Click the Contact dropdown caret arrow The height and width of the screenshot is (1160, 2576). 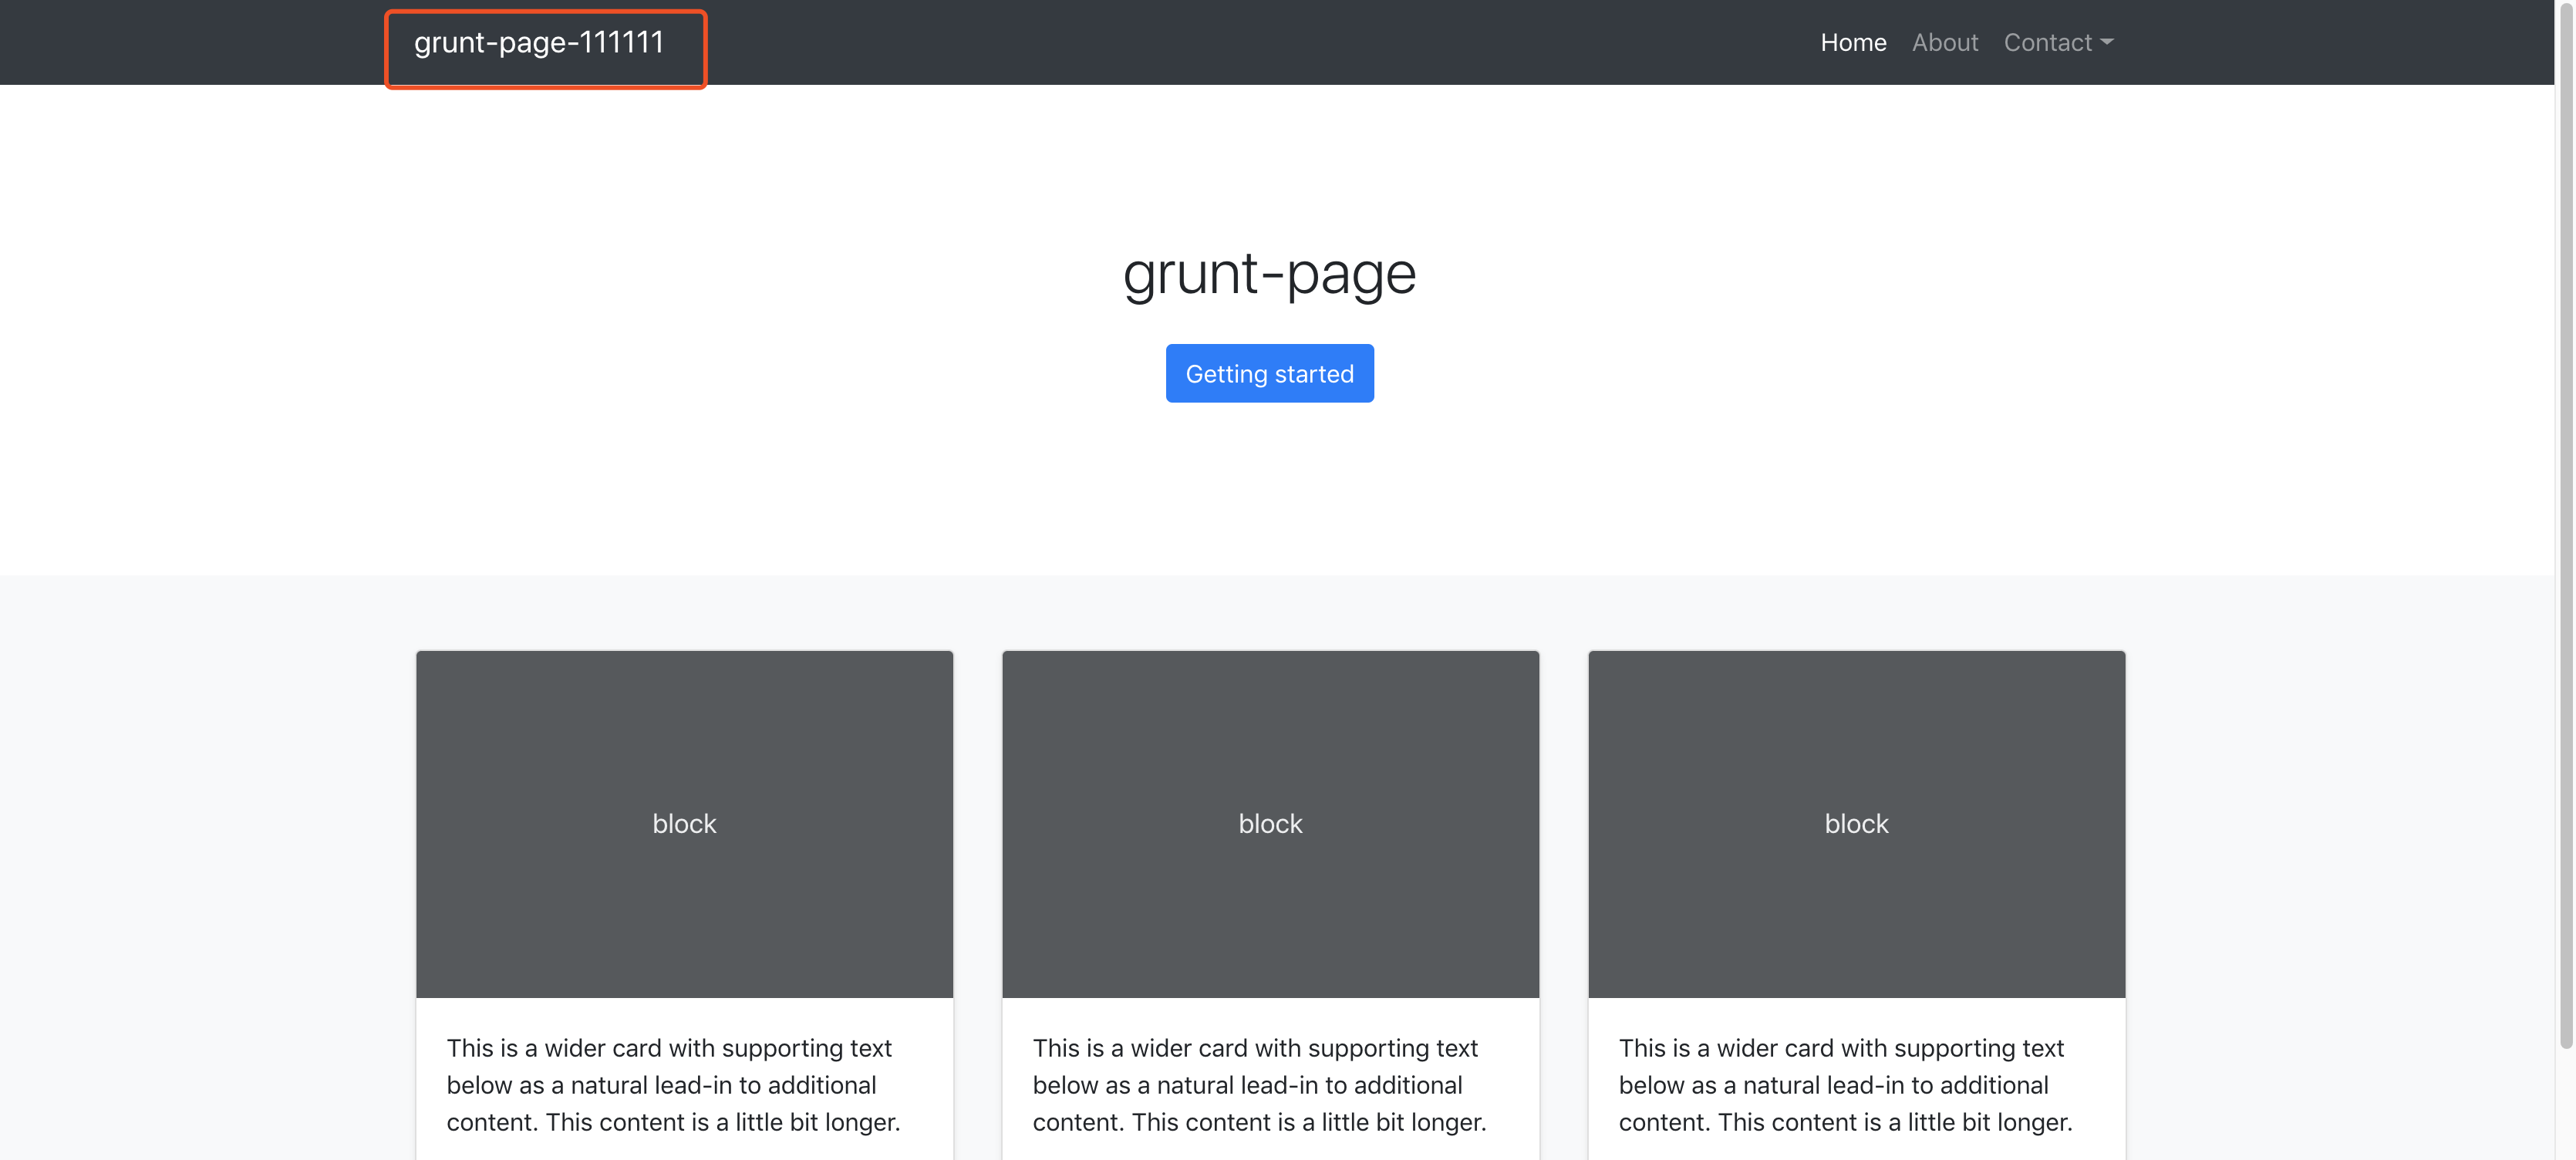(2106, 43)
